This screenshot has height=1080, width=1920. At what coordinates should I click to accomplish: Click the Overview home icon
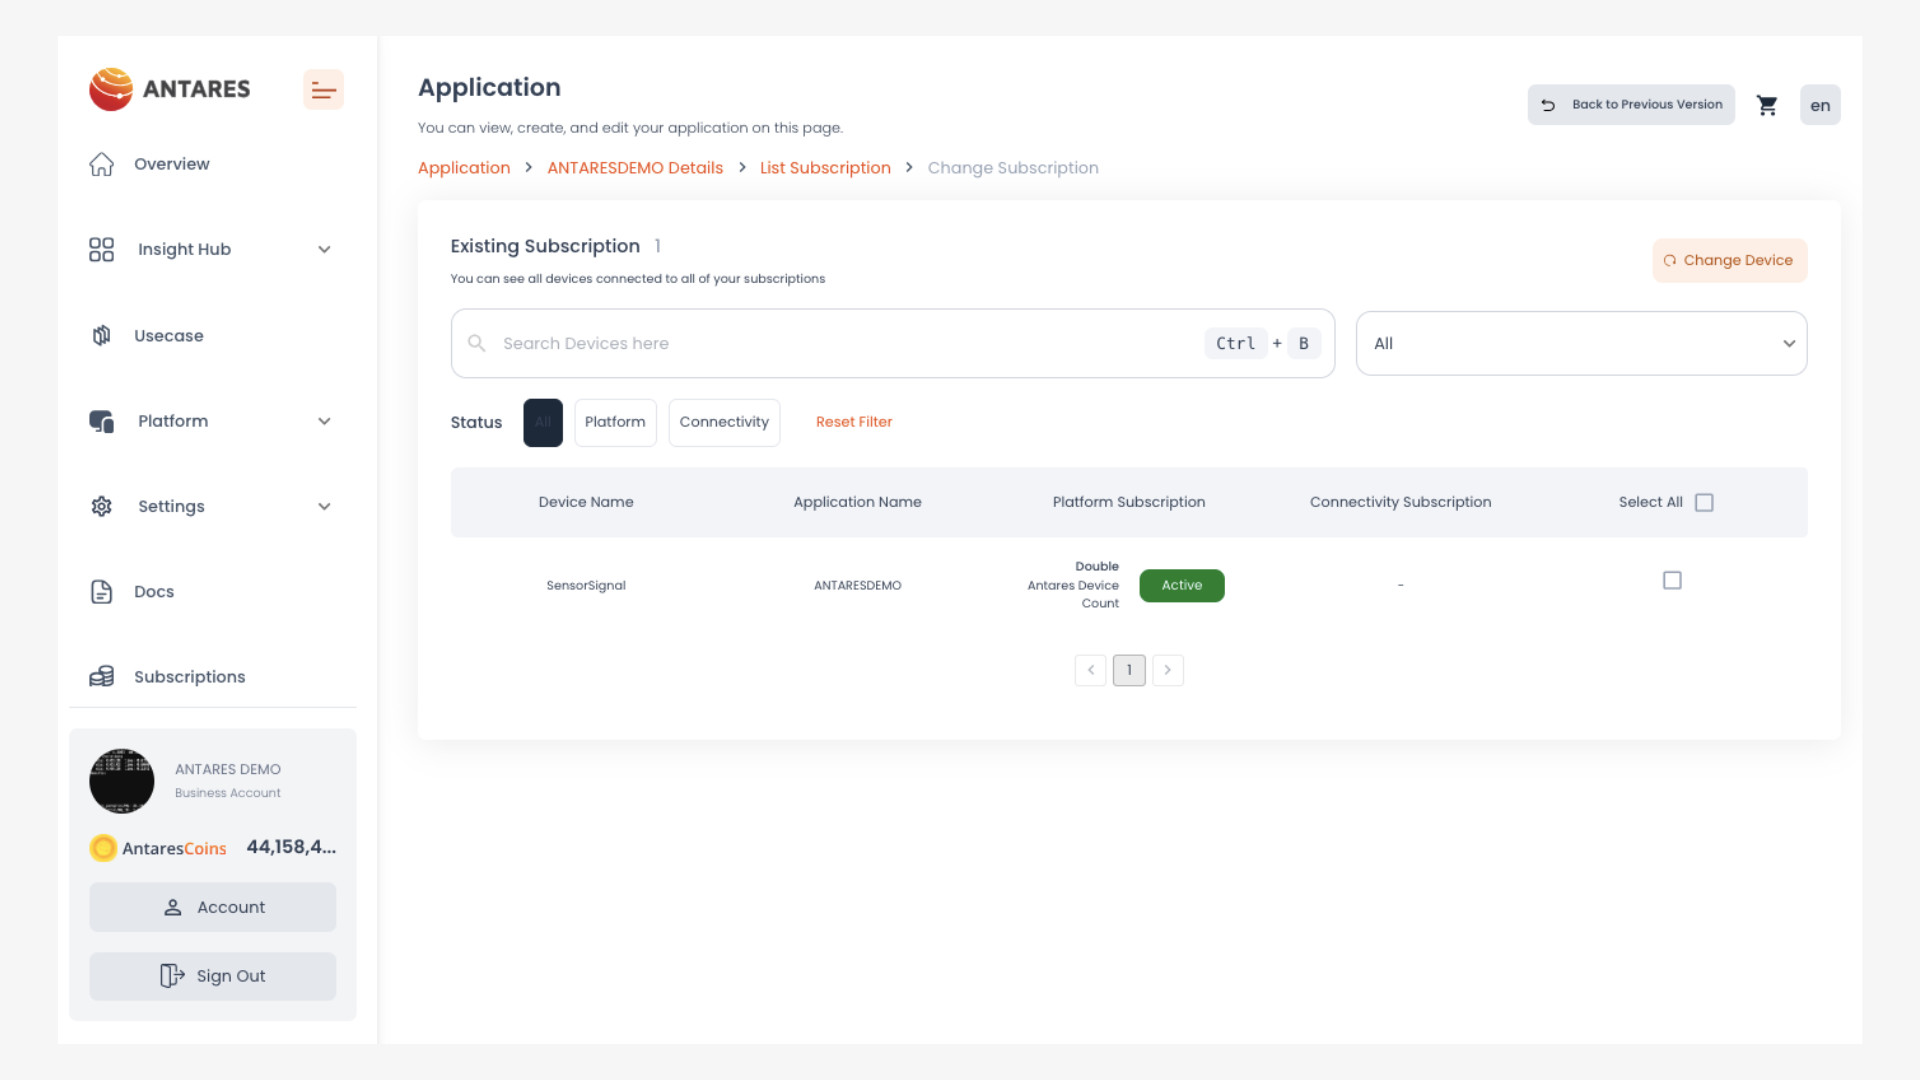(x=101, y=164)
